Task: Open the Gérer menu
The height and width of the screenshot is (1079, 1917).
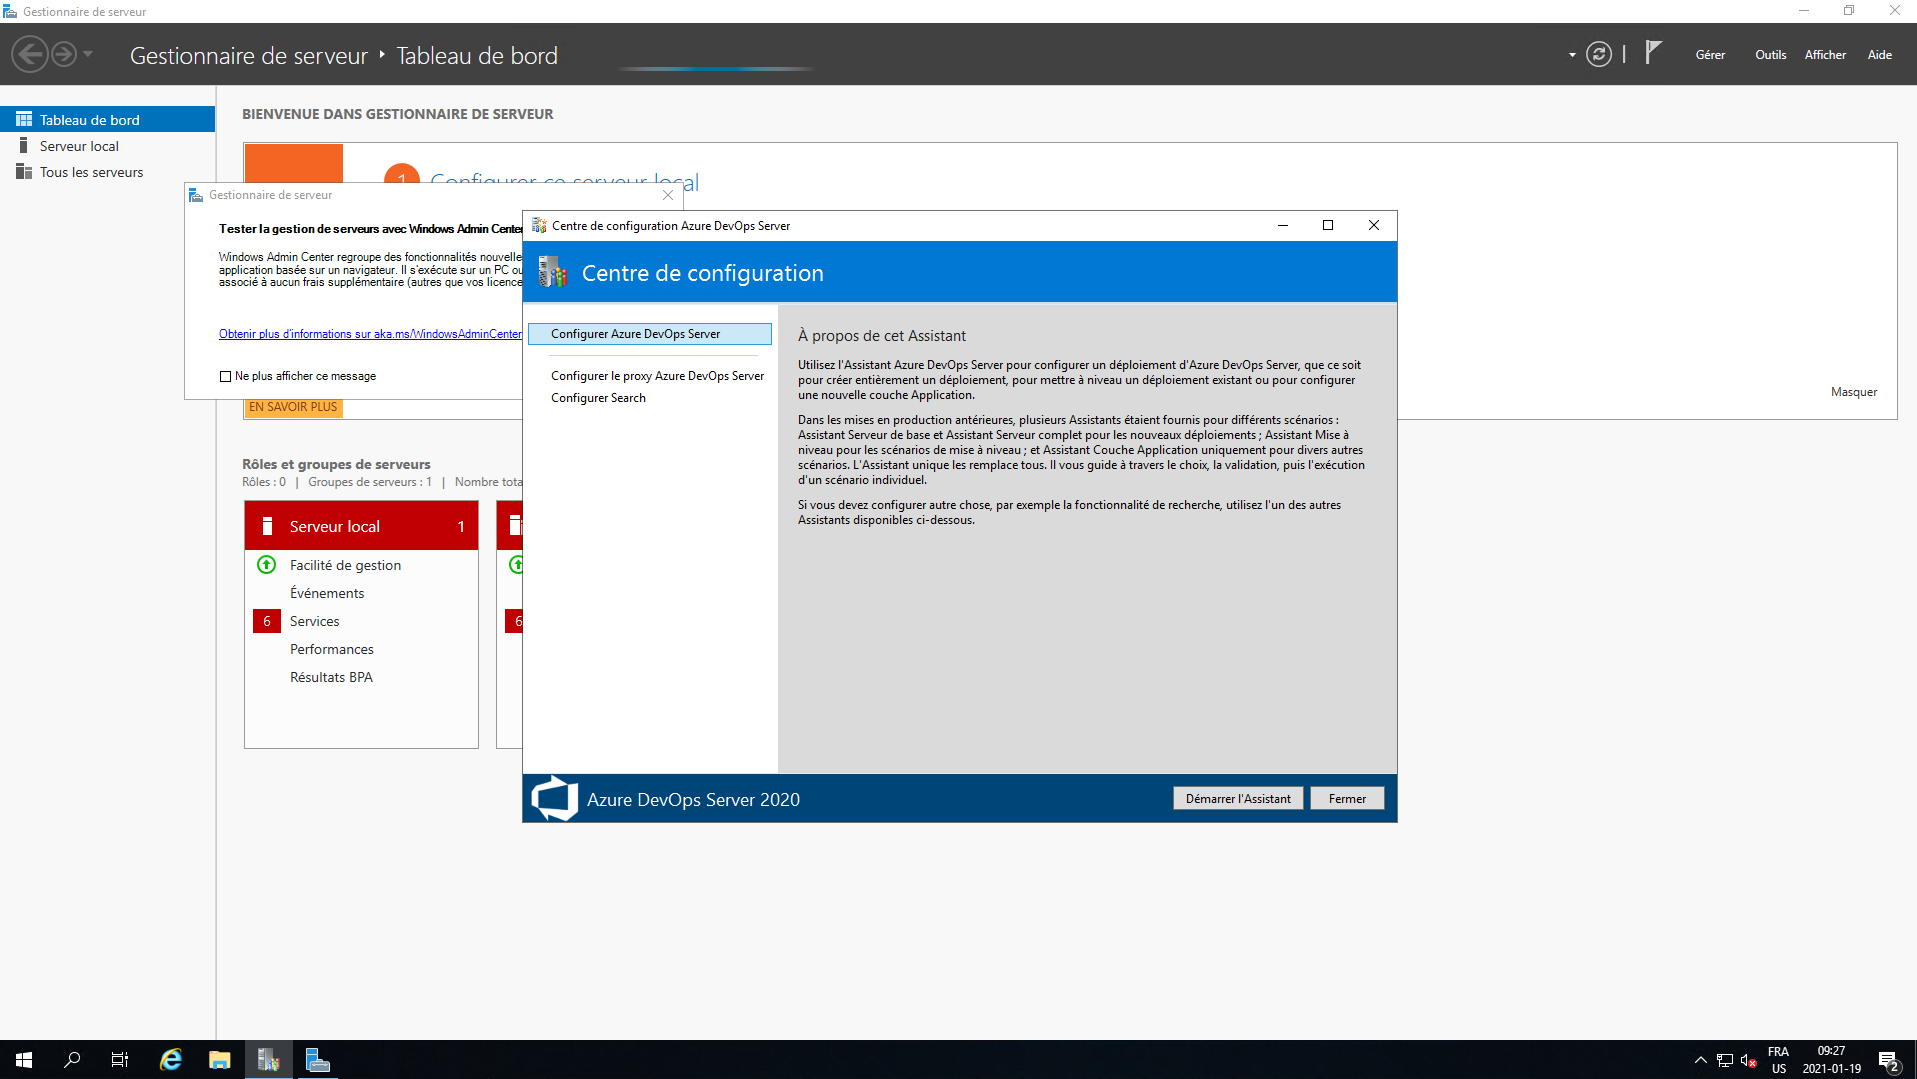Action: [x=1710, y=55]
